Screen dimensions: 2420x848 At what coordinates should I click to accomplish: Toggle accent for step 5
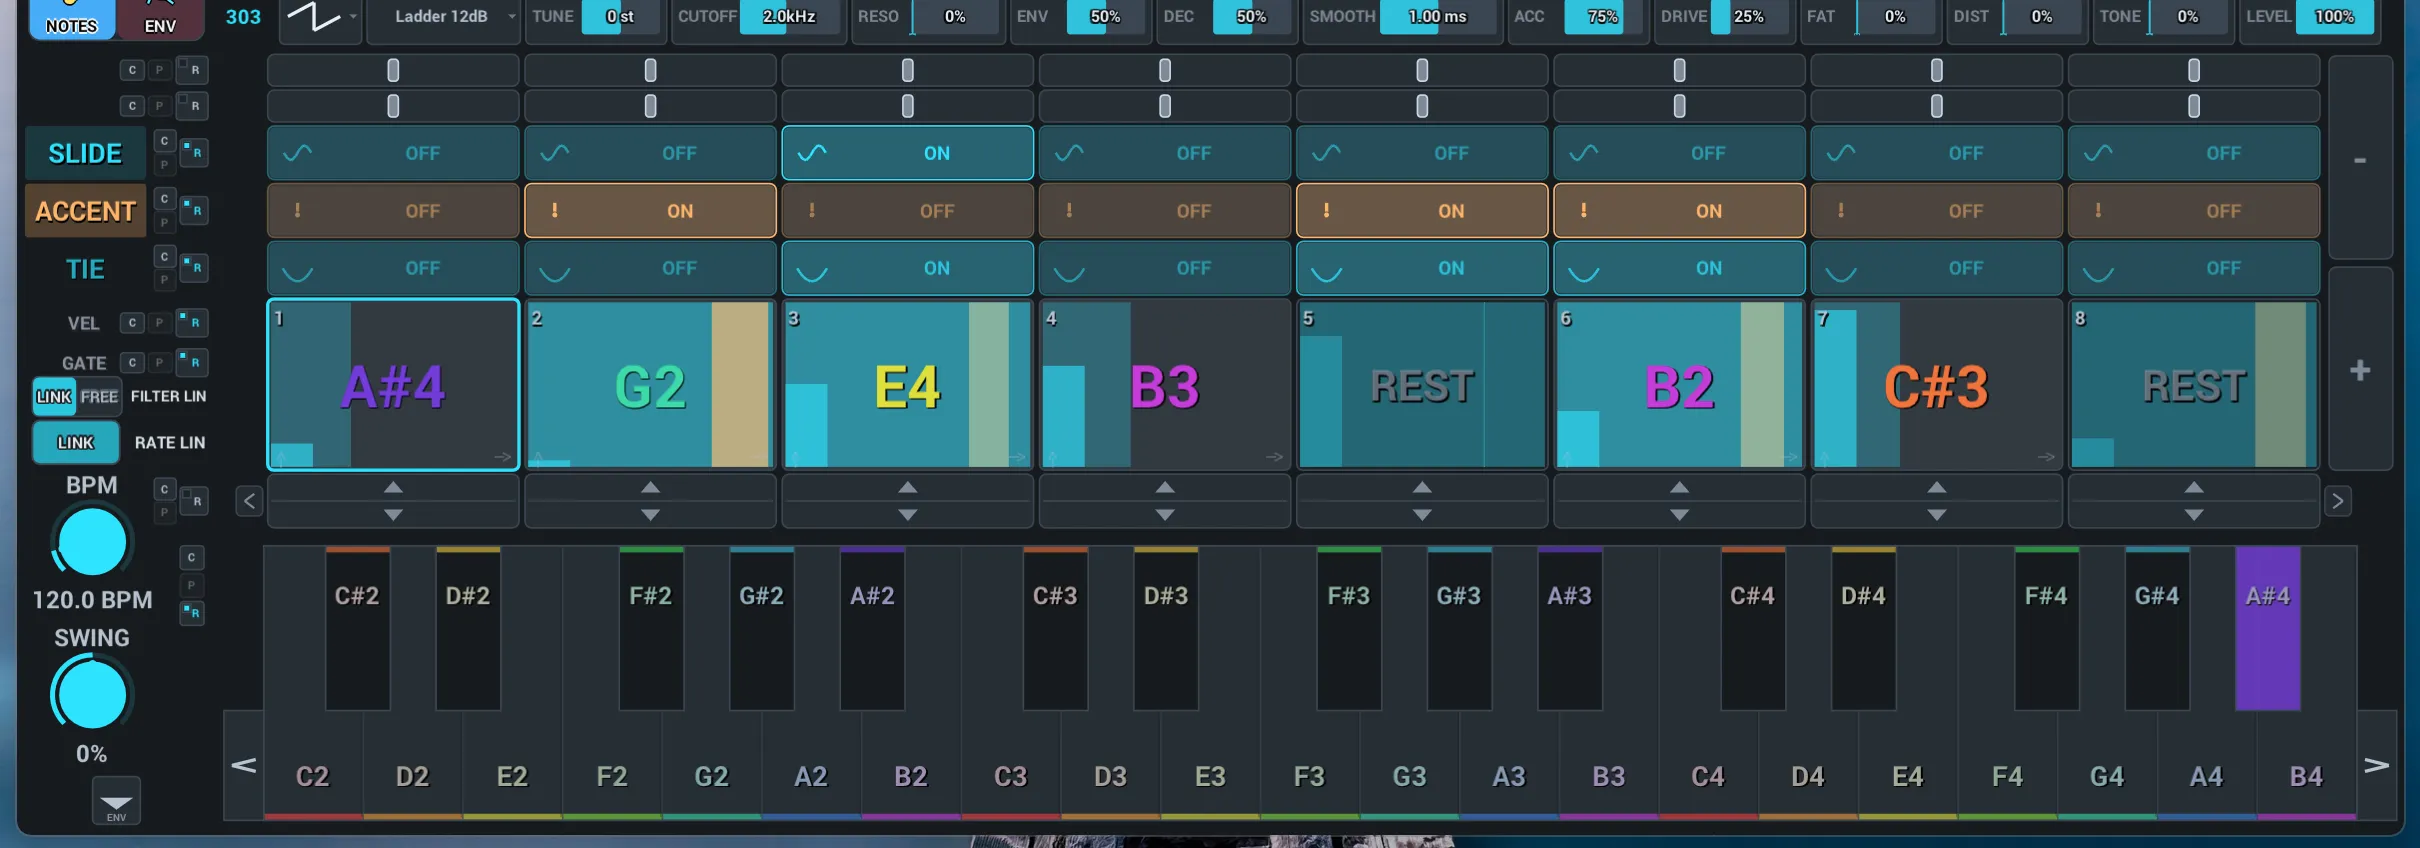click(1422, 211)
